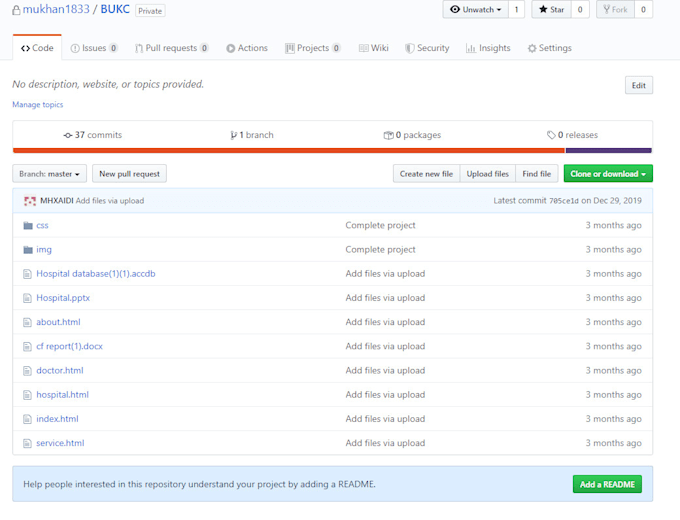Open the Unwatch notifications dropdown
Viewport: 680px width, 520px height.
click(475, 10)
